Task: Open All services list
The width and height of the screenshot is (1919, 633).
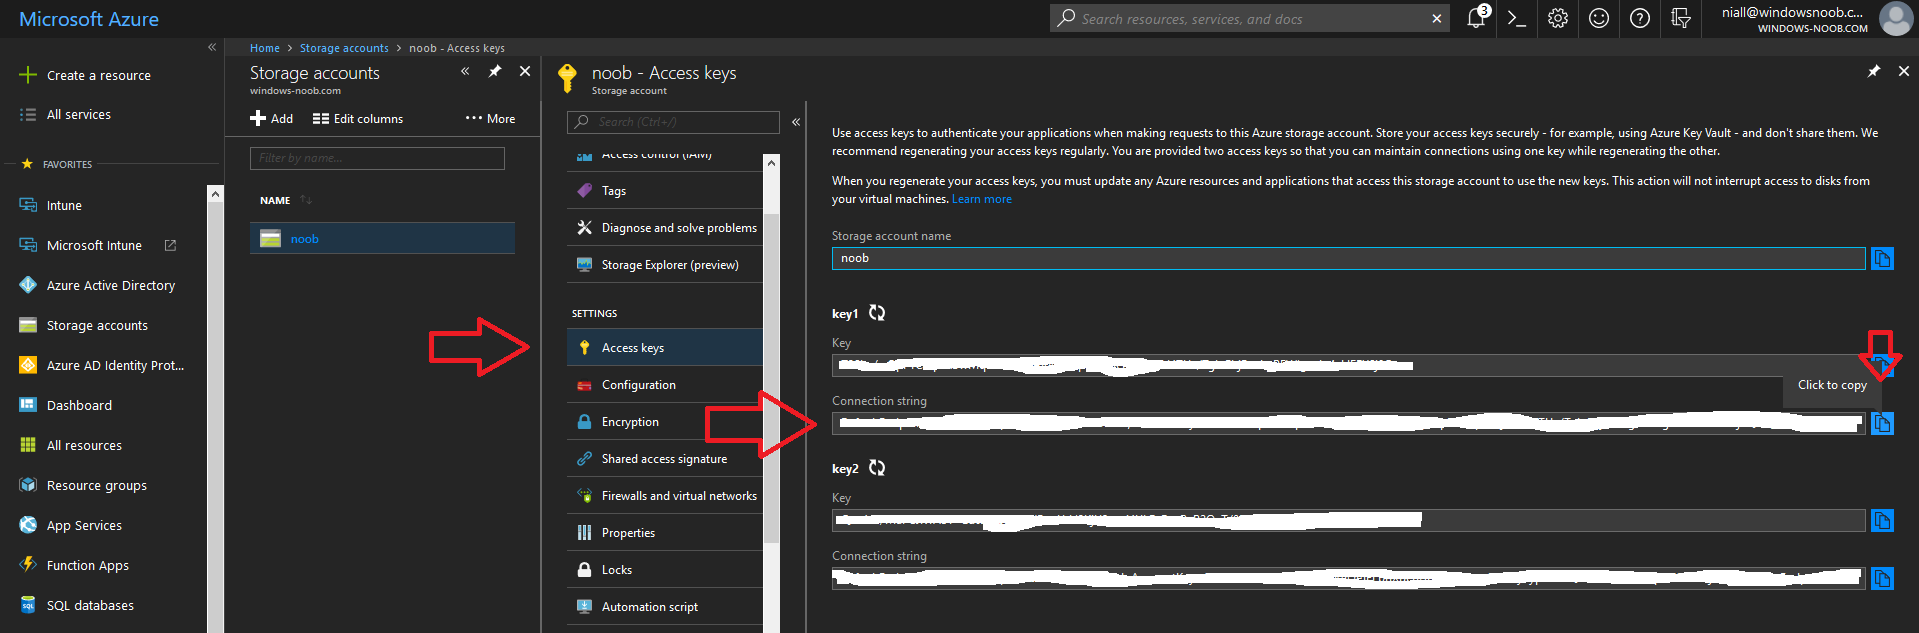Action: tap(79, 115)
